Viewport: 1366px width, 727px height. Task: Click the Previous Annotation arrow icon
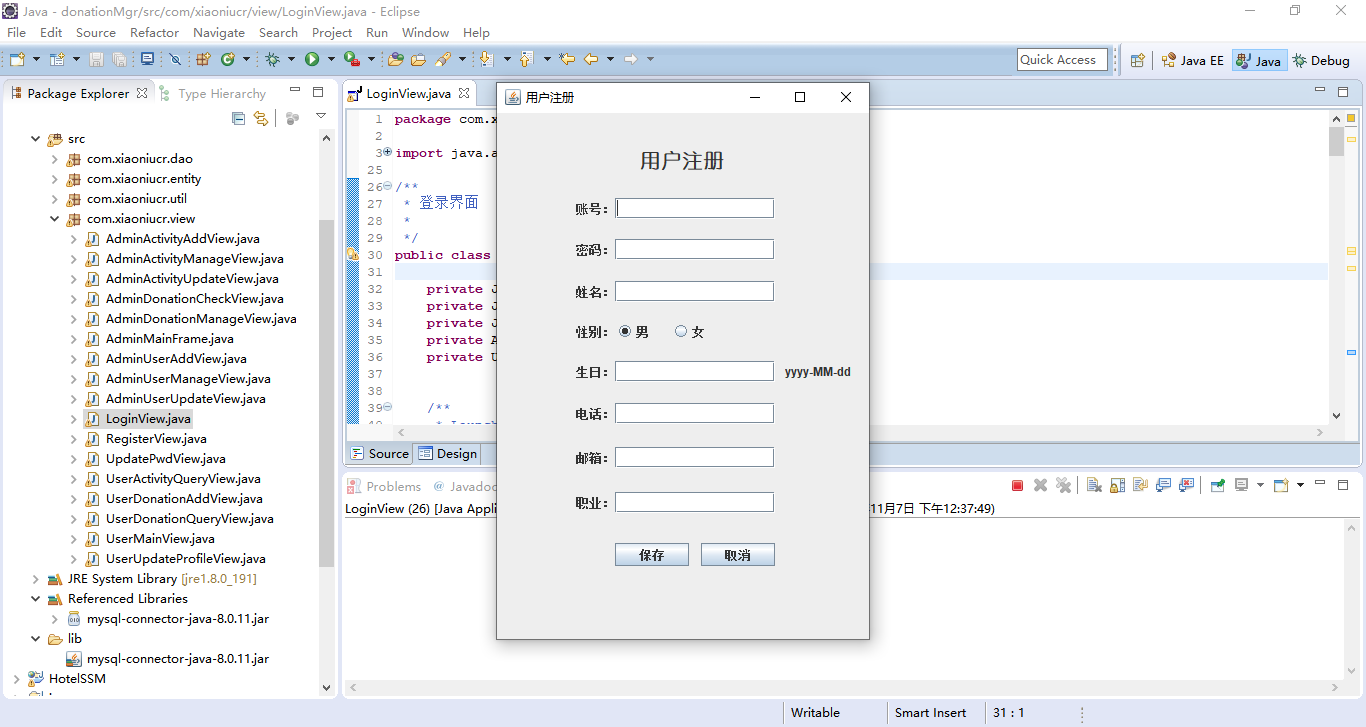tap(525, 59)
